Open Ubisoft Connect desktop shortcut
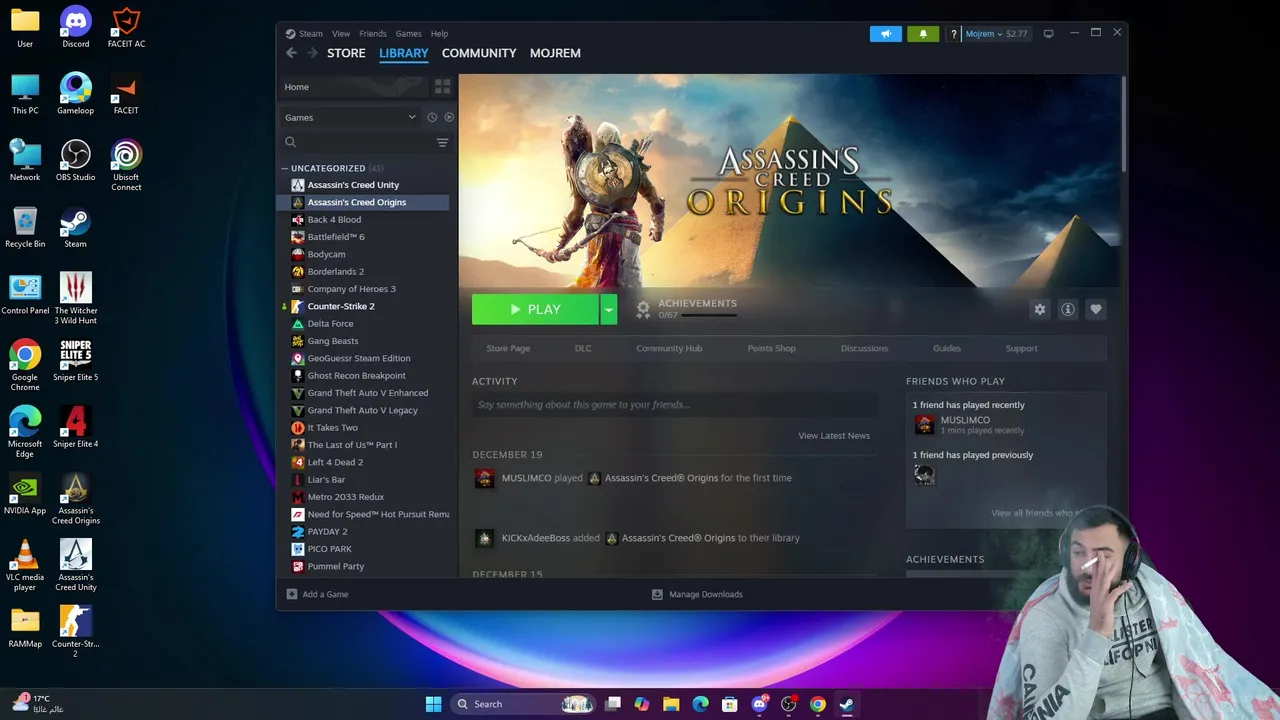Image resolution: width=1280 pixels, height=720 pixels. pos(126,165)
